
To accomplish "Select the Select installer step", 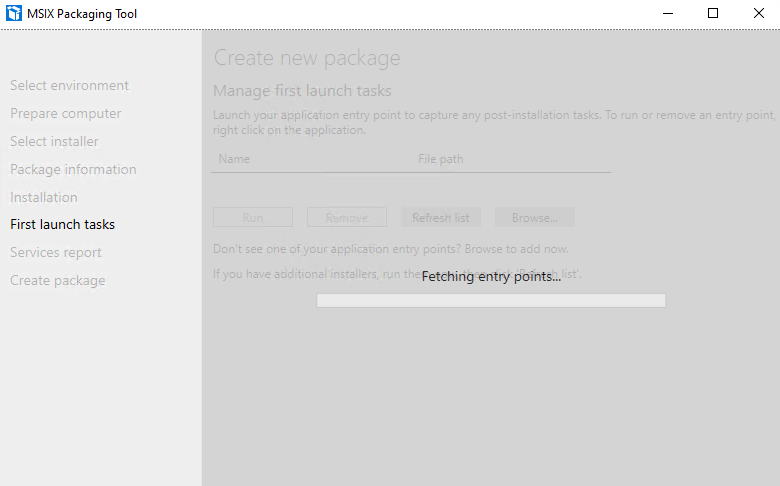I will tap(54, 141).
